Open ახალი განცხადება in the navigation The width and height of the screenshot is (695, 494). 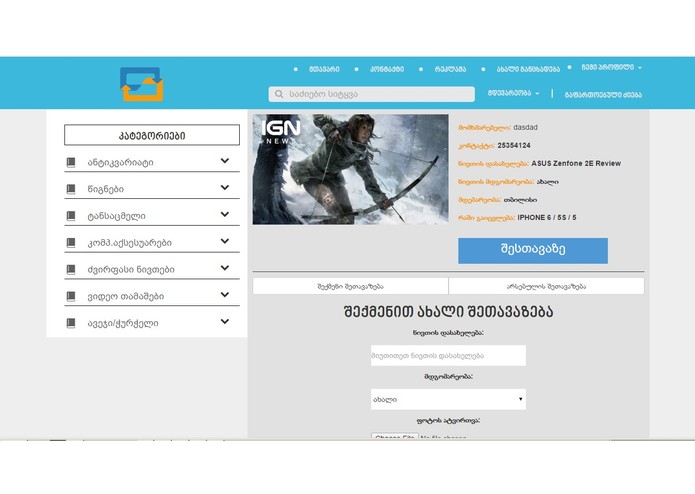[528, 69]
